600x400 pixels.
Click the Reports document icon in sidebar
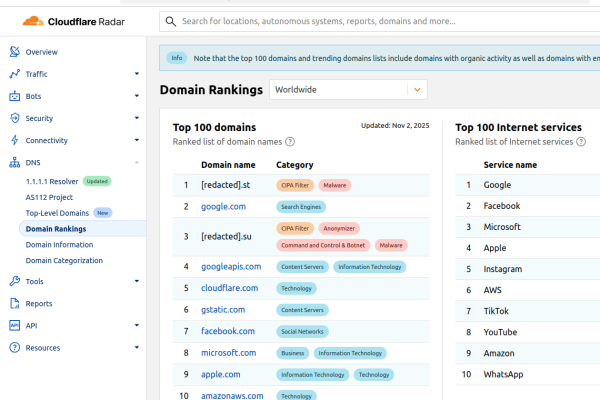coord(14,303)
